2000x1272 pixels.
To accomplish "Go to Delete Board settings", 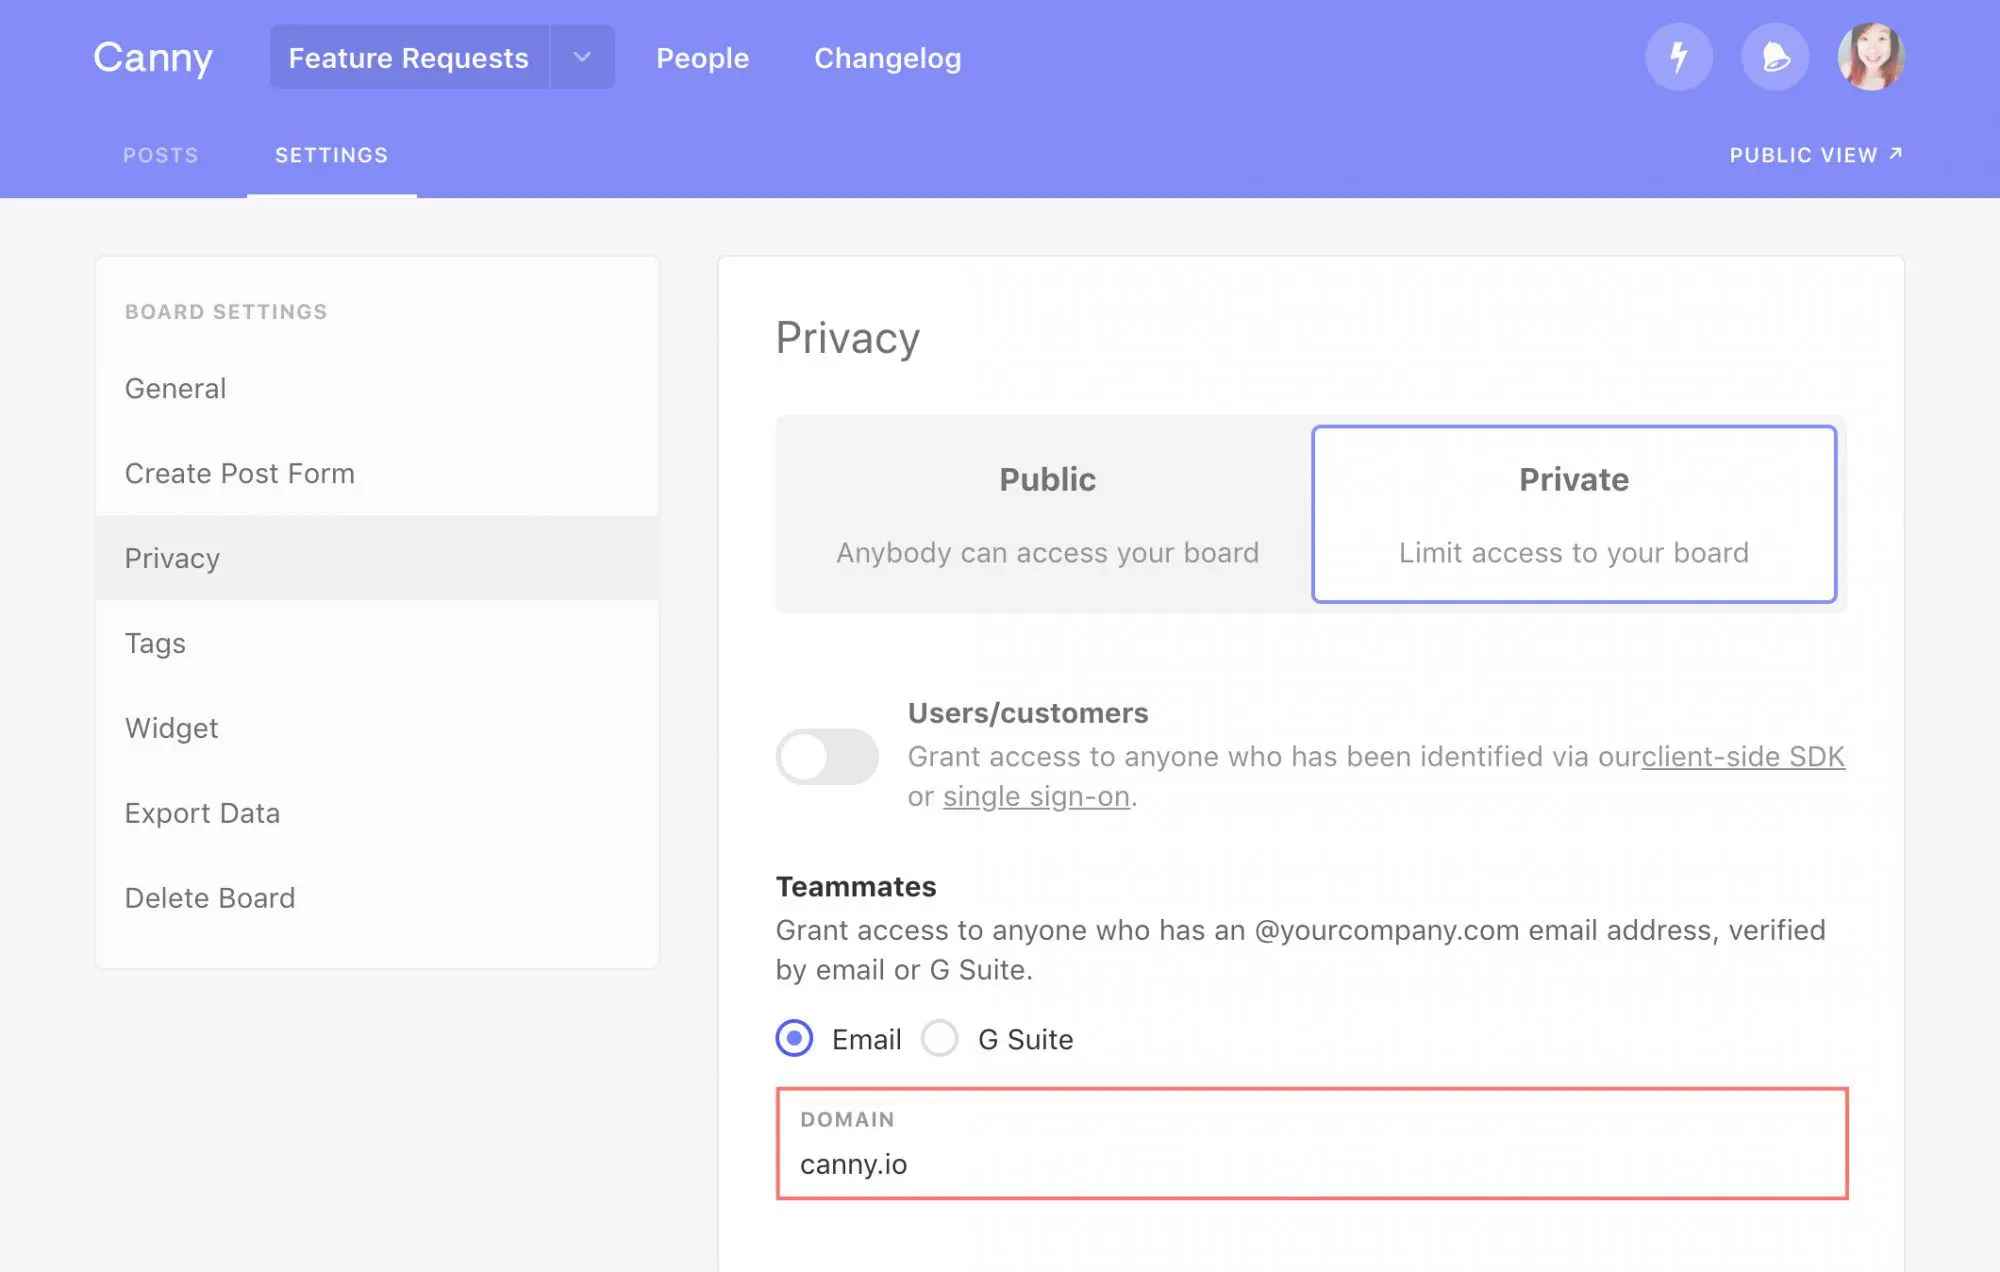I will [x=209, y=898].
